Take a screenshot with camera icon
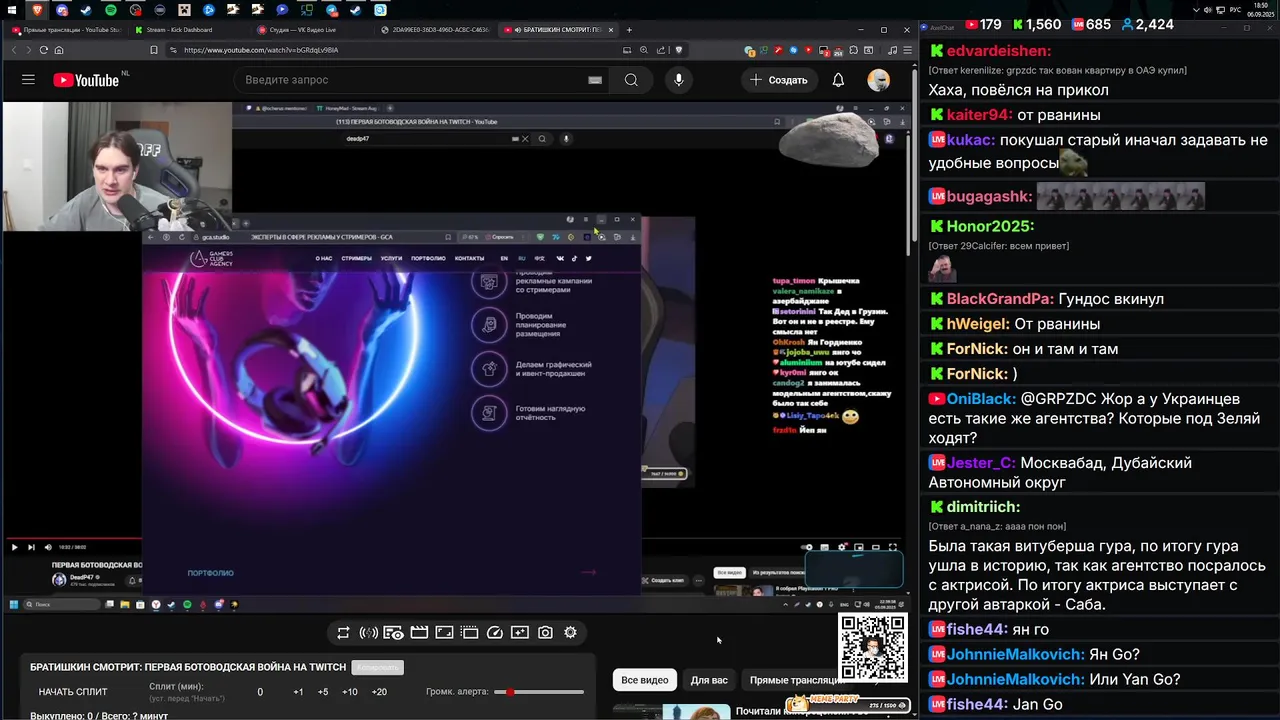The image size is (1280, 720). 545,633
